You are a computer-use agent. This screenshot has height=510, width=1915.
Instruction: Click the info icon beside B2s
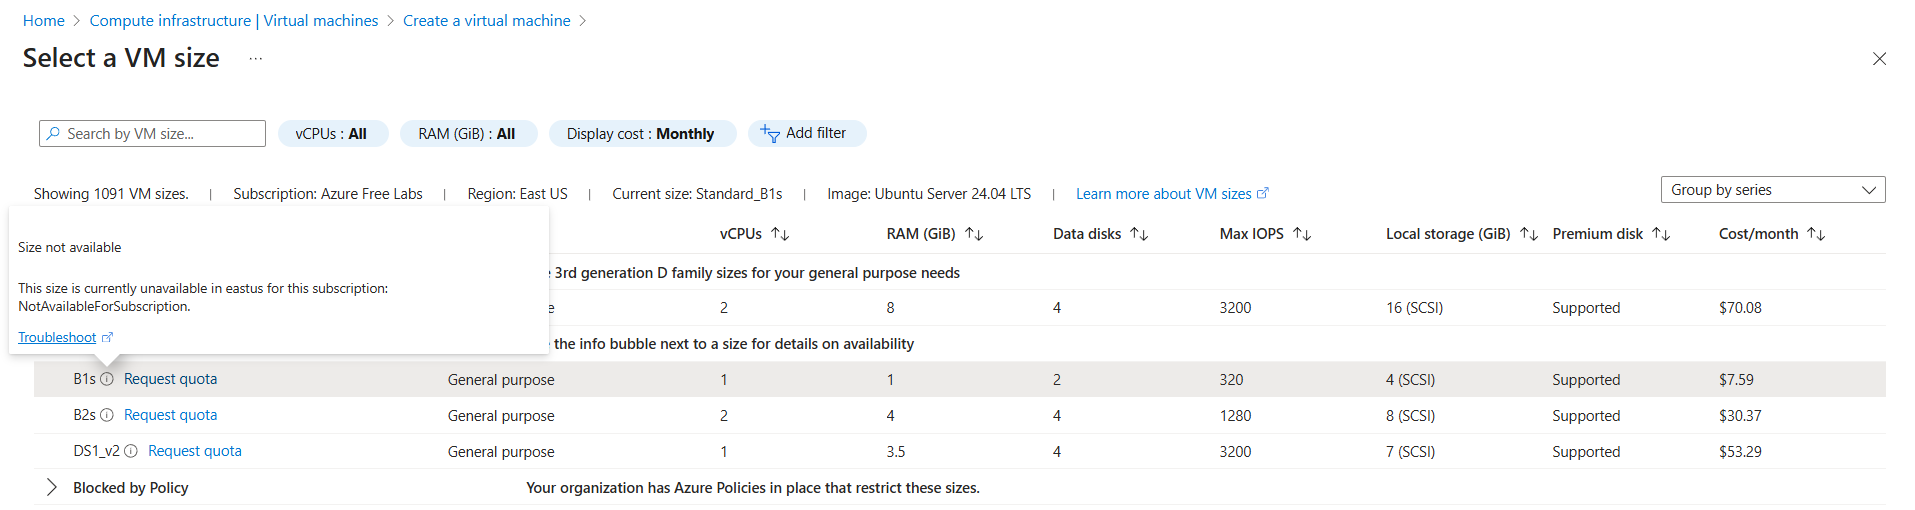tap(107, 415)
